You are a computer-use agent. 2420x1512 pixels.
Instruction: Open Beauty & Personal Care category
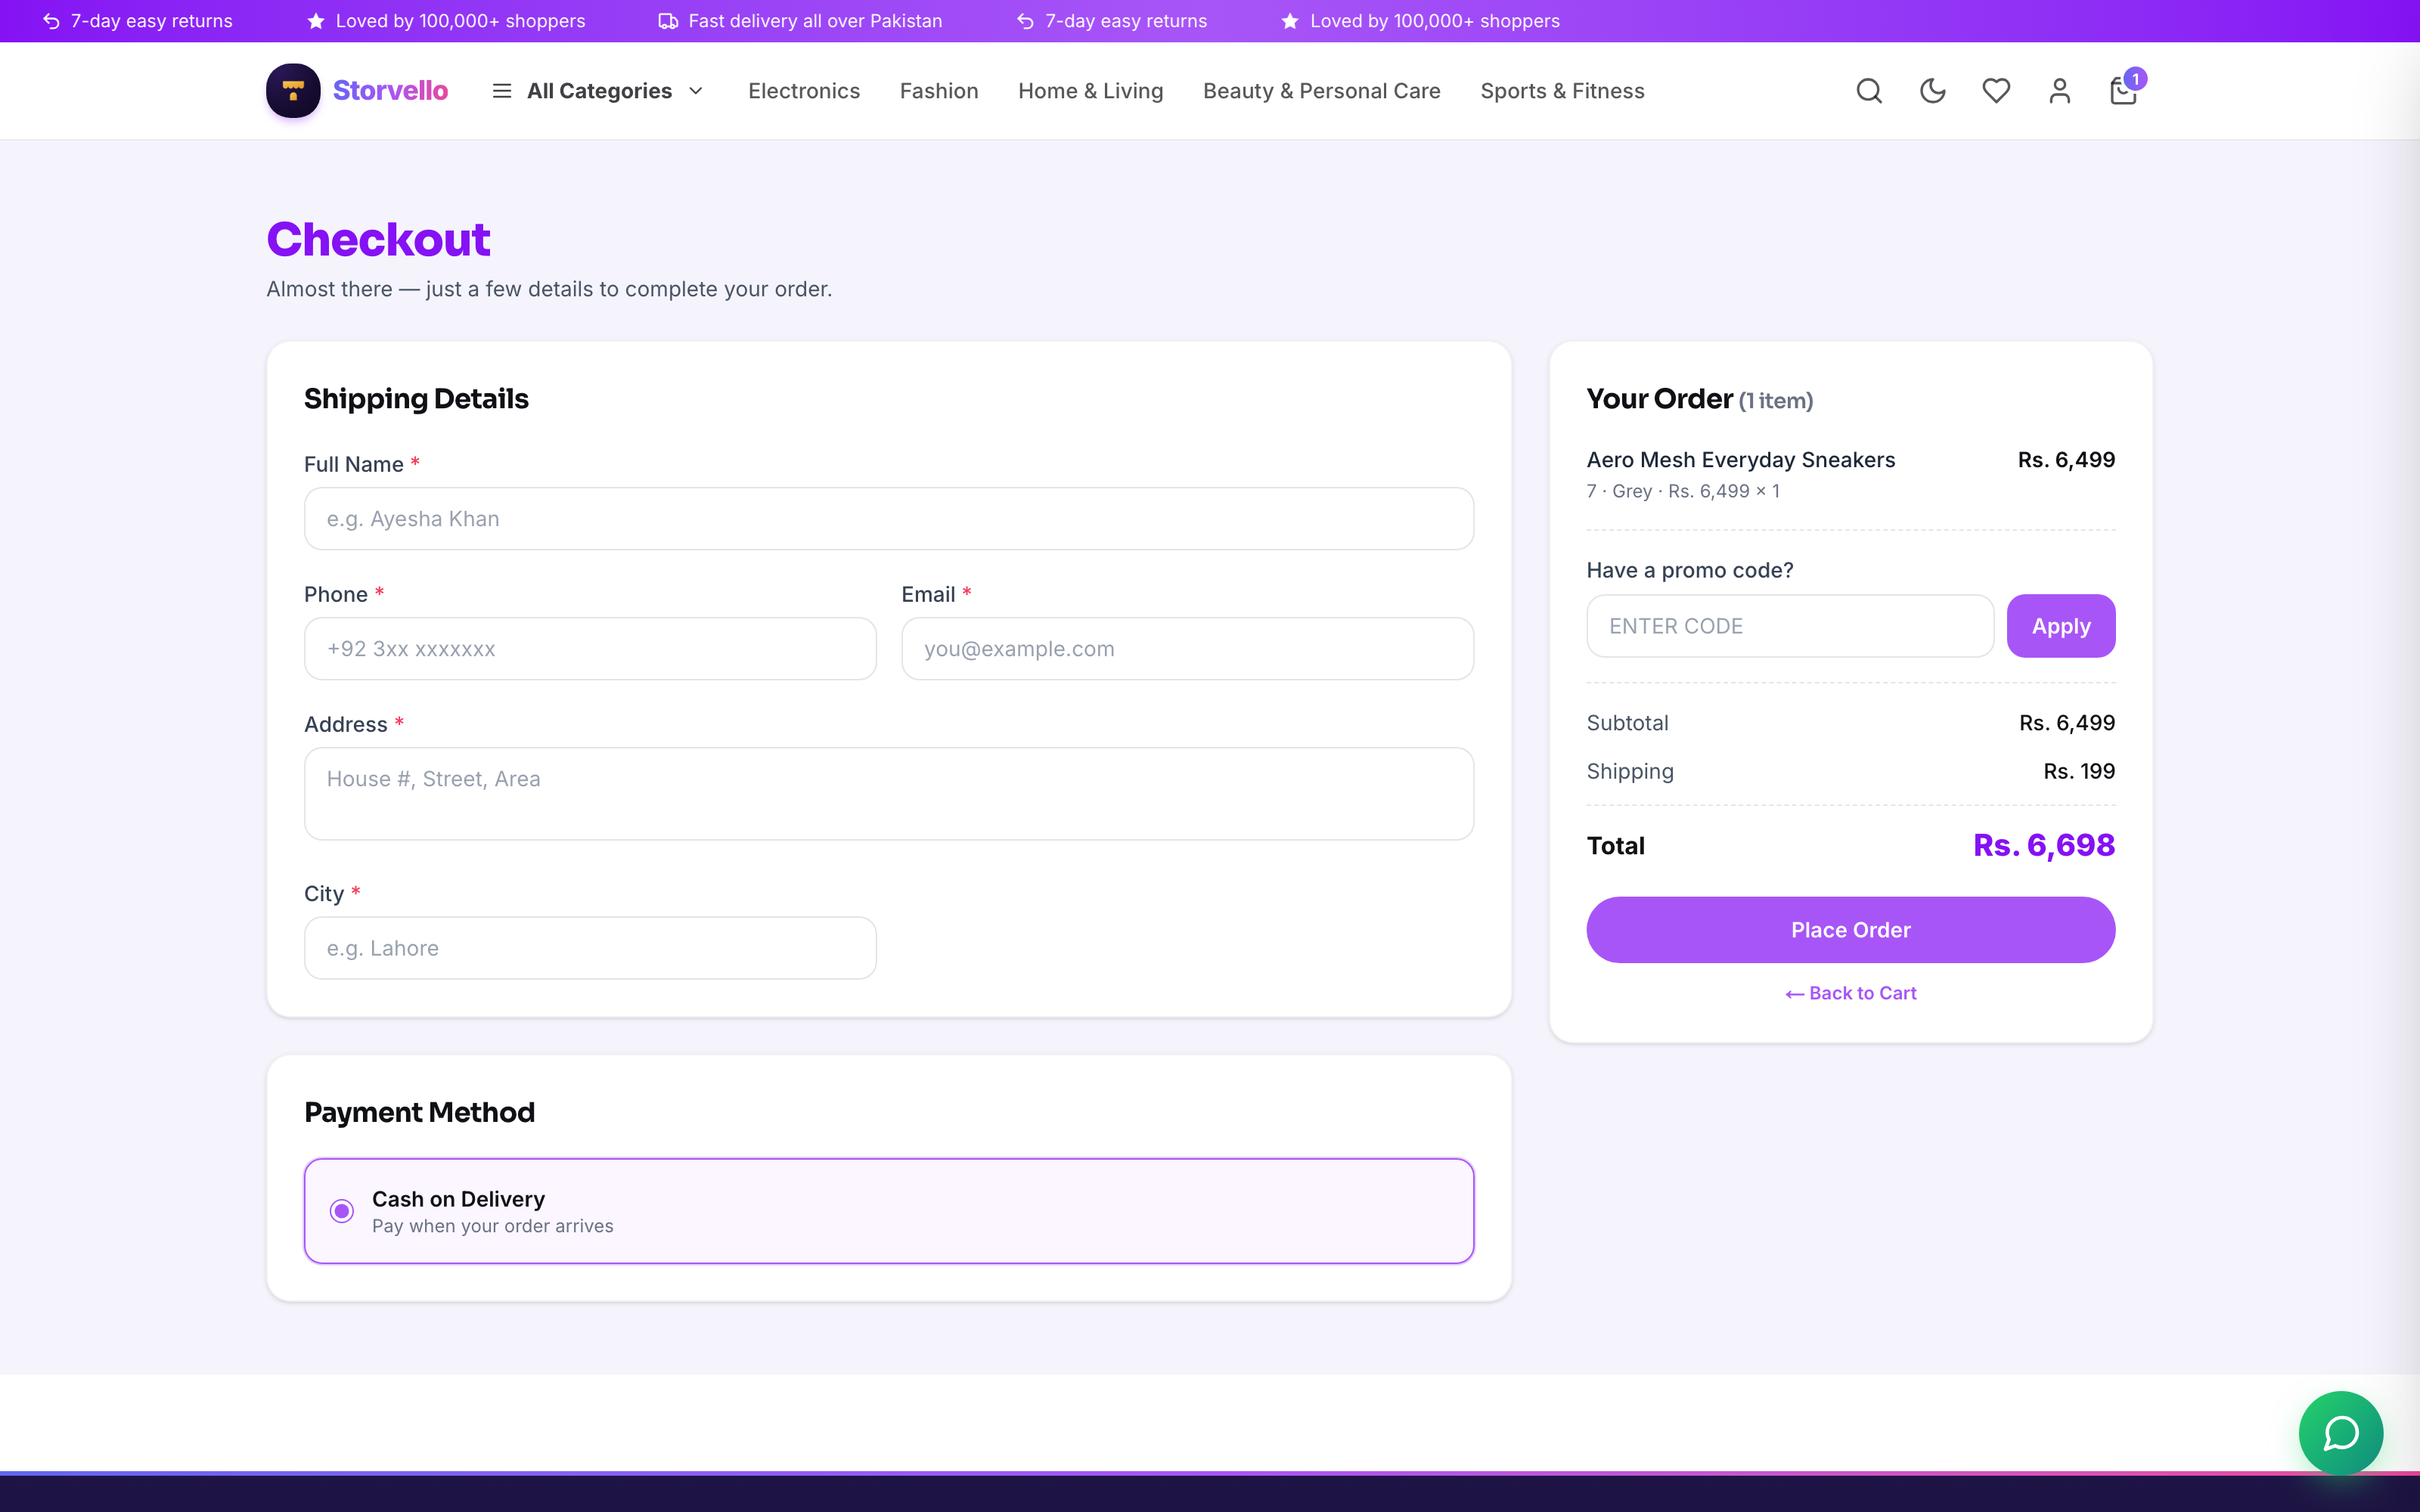[1322, 91]
